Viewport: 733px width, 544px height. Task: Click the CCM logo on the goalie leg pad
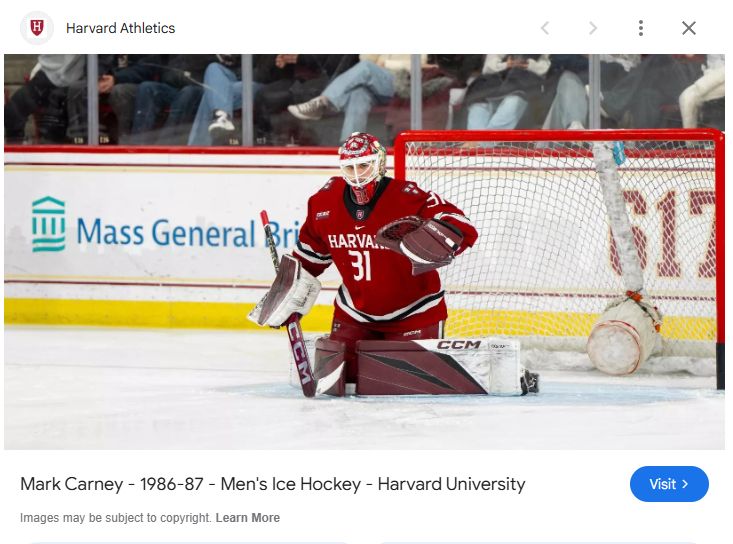458,345
